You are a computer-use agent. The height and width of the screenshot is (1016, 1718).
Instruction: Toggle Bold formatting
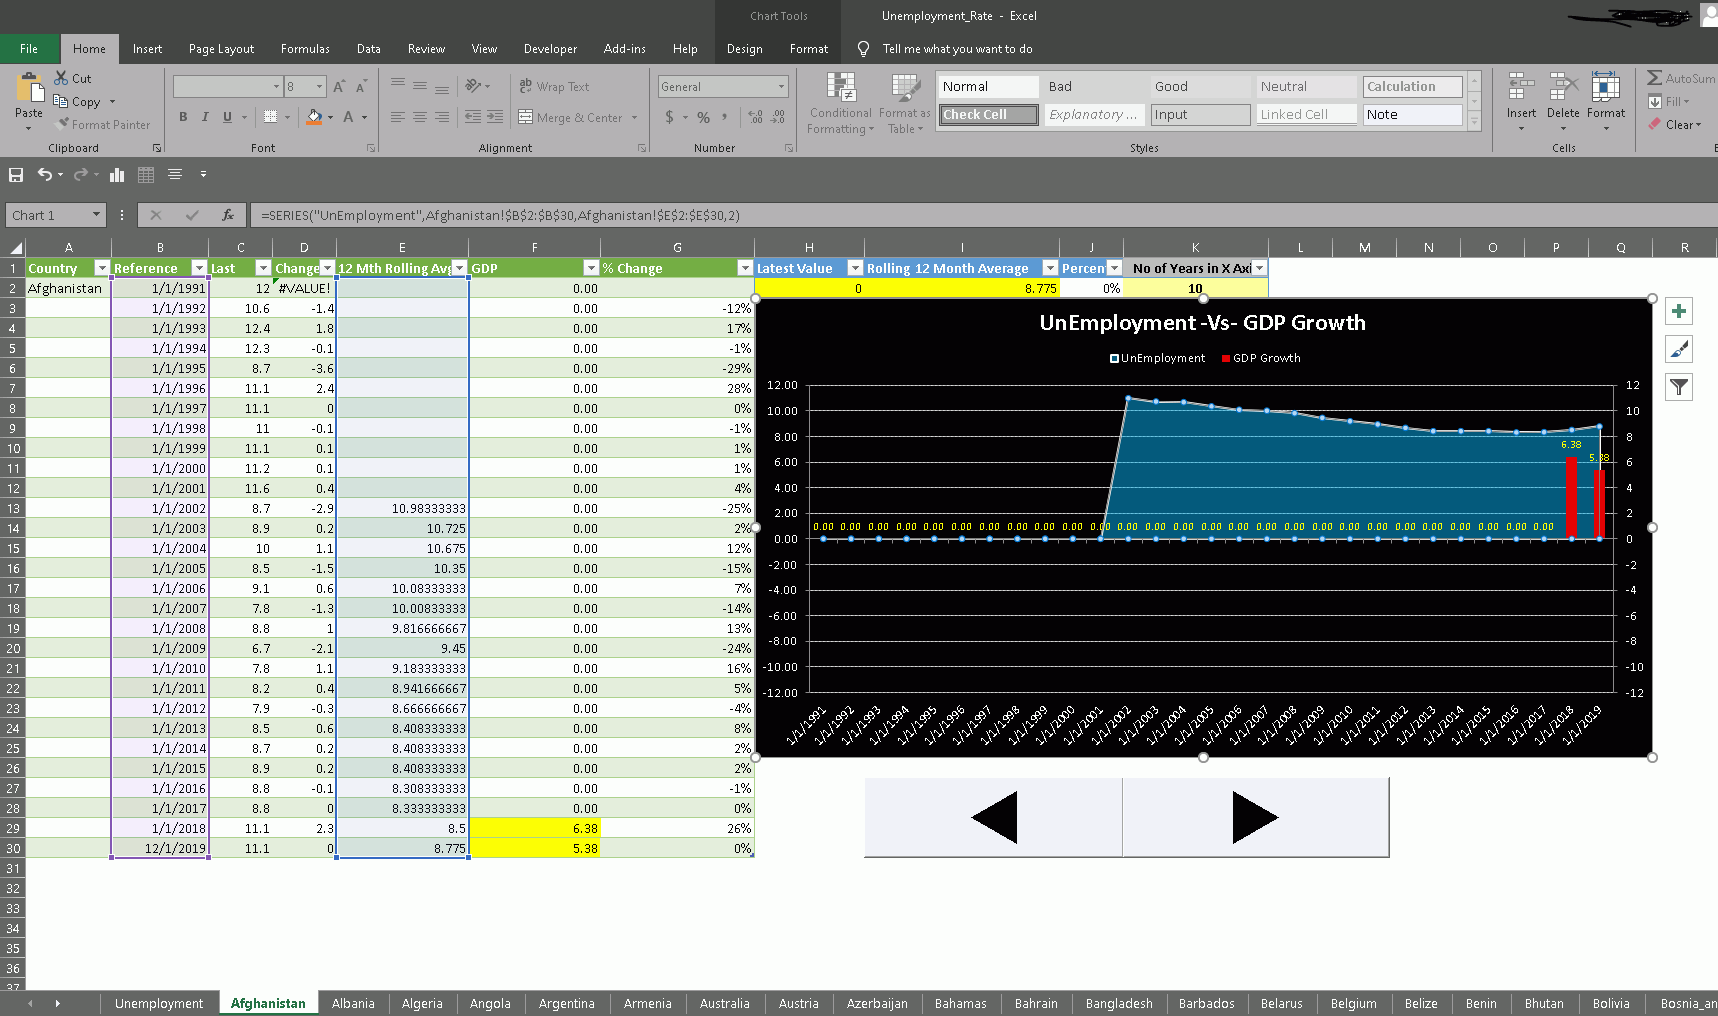(183, 117)
